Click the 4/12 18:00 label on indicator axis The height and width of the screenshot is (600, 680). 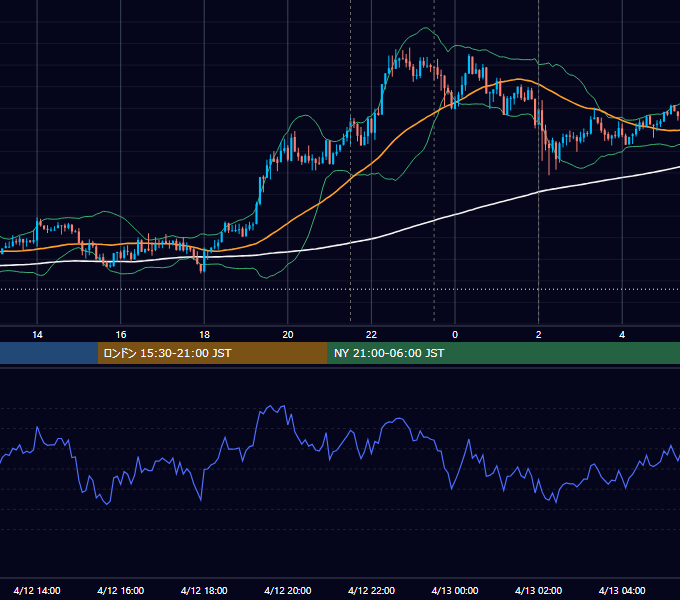pos(204,590)
